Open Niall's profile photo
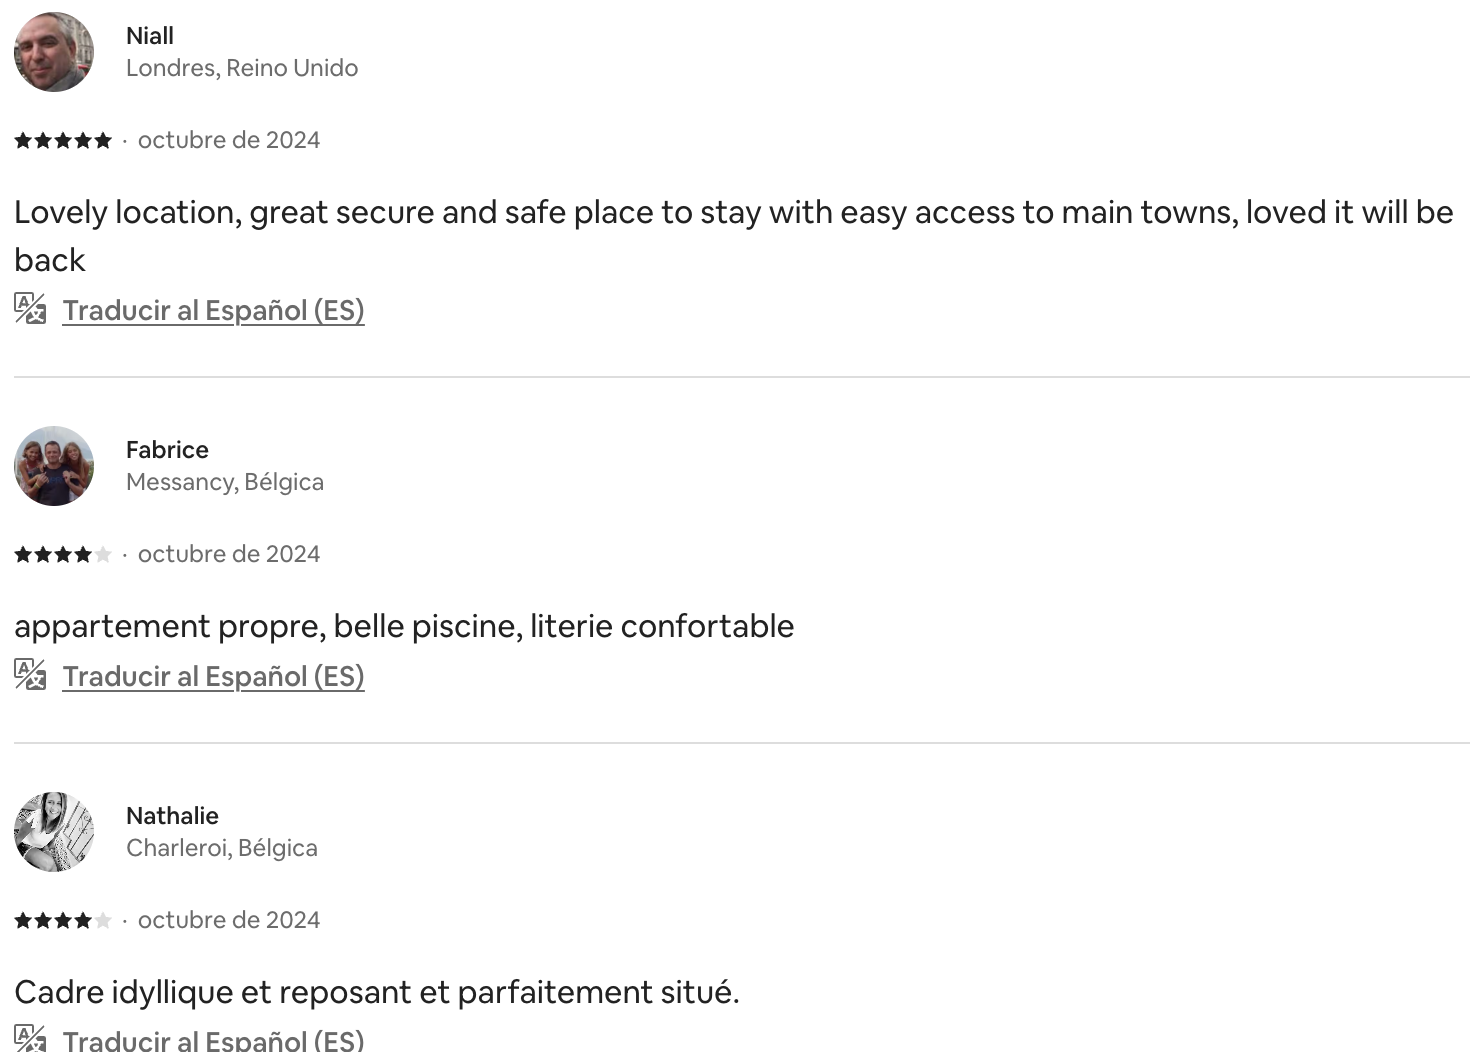The width and height of the screenshot is (1470, 1052). [54, 52]
